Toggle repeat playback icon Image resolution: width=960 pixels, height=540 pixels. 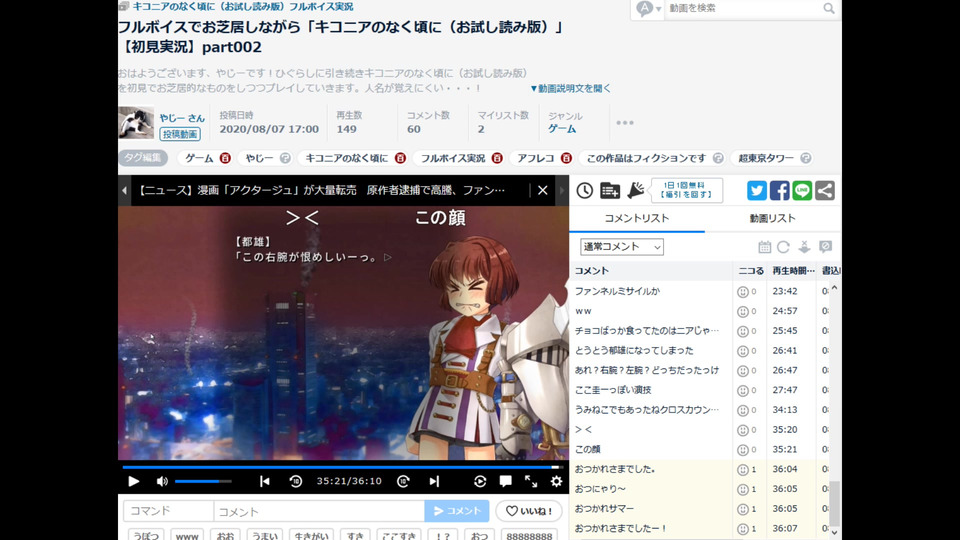point(479,481)
